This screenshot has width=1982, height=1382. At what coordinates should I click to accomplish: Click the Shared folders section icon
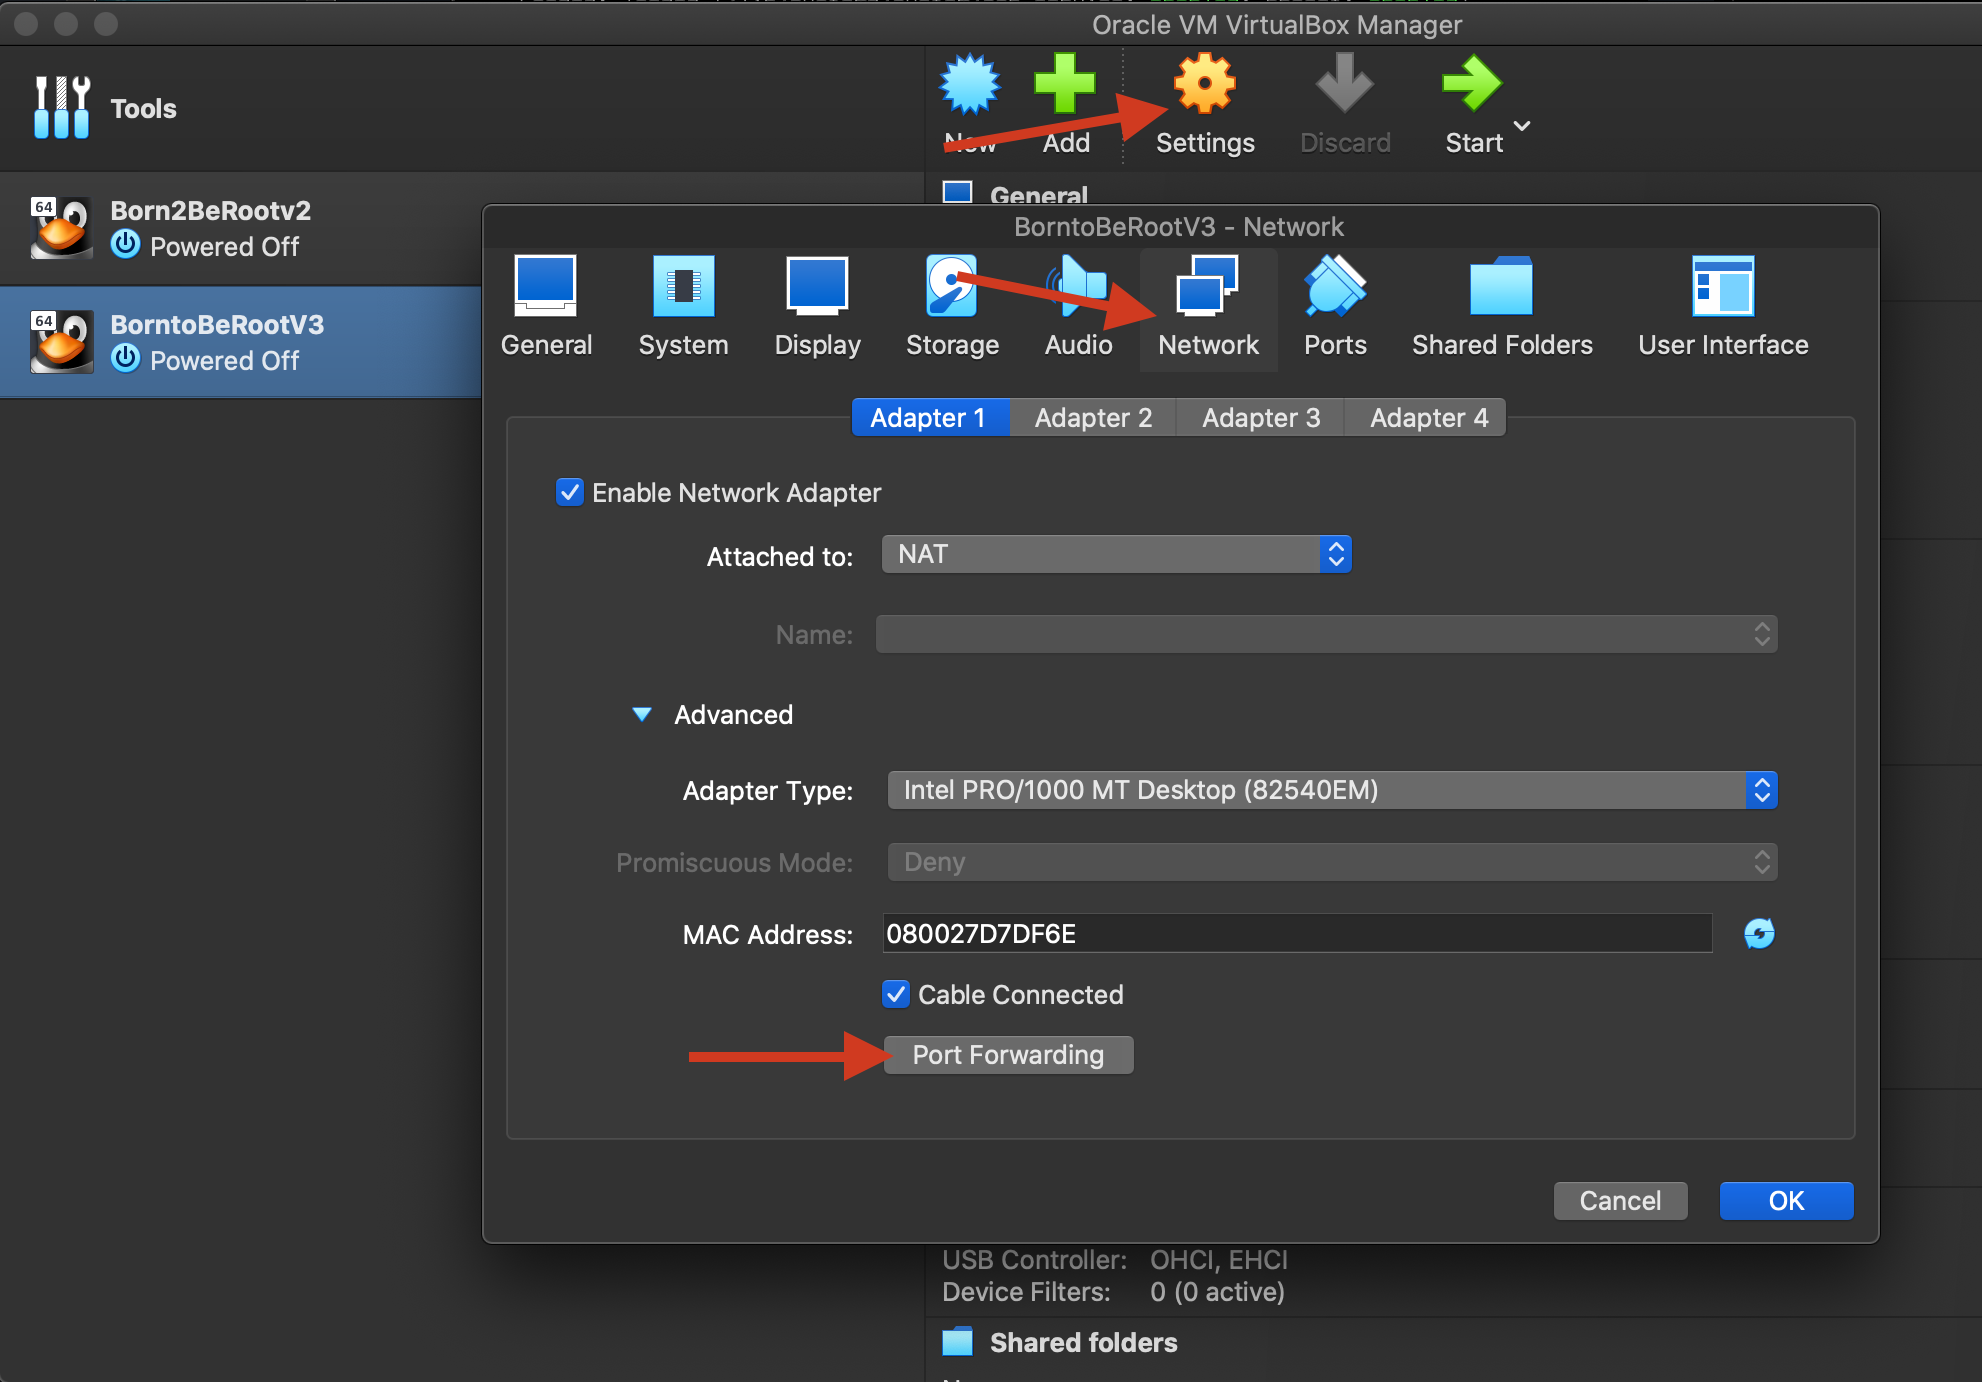958,1342
